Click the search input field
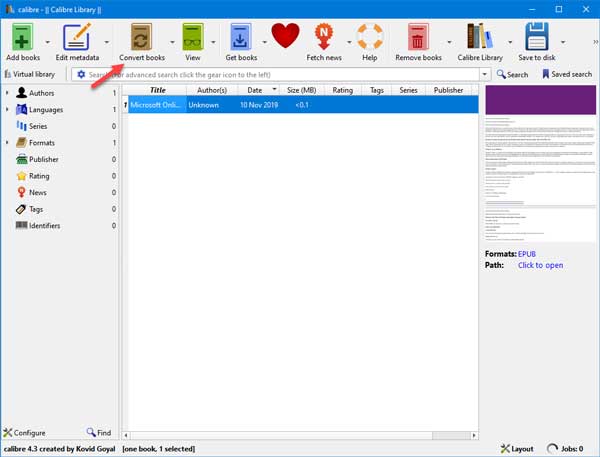The width and height of the screenshot is (600, 457). coord(283,74)
